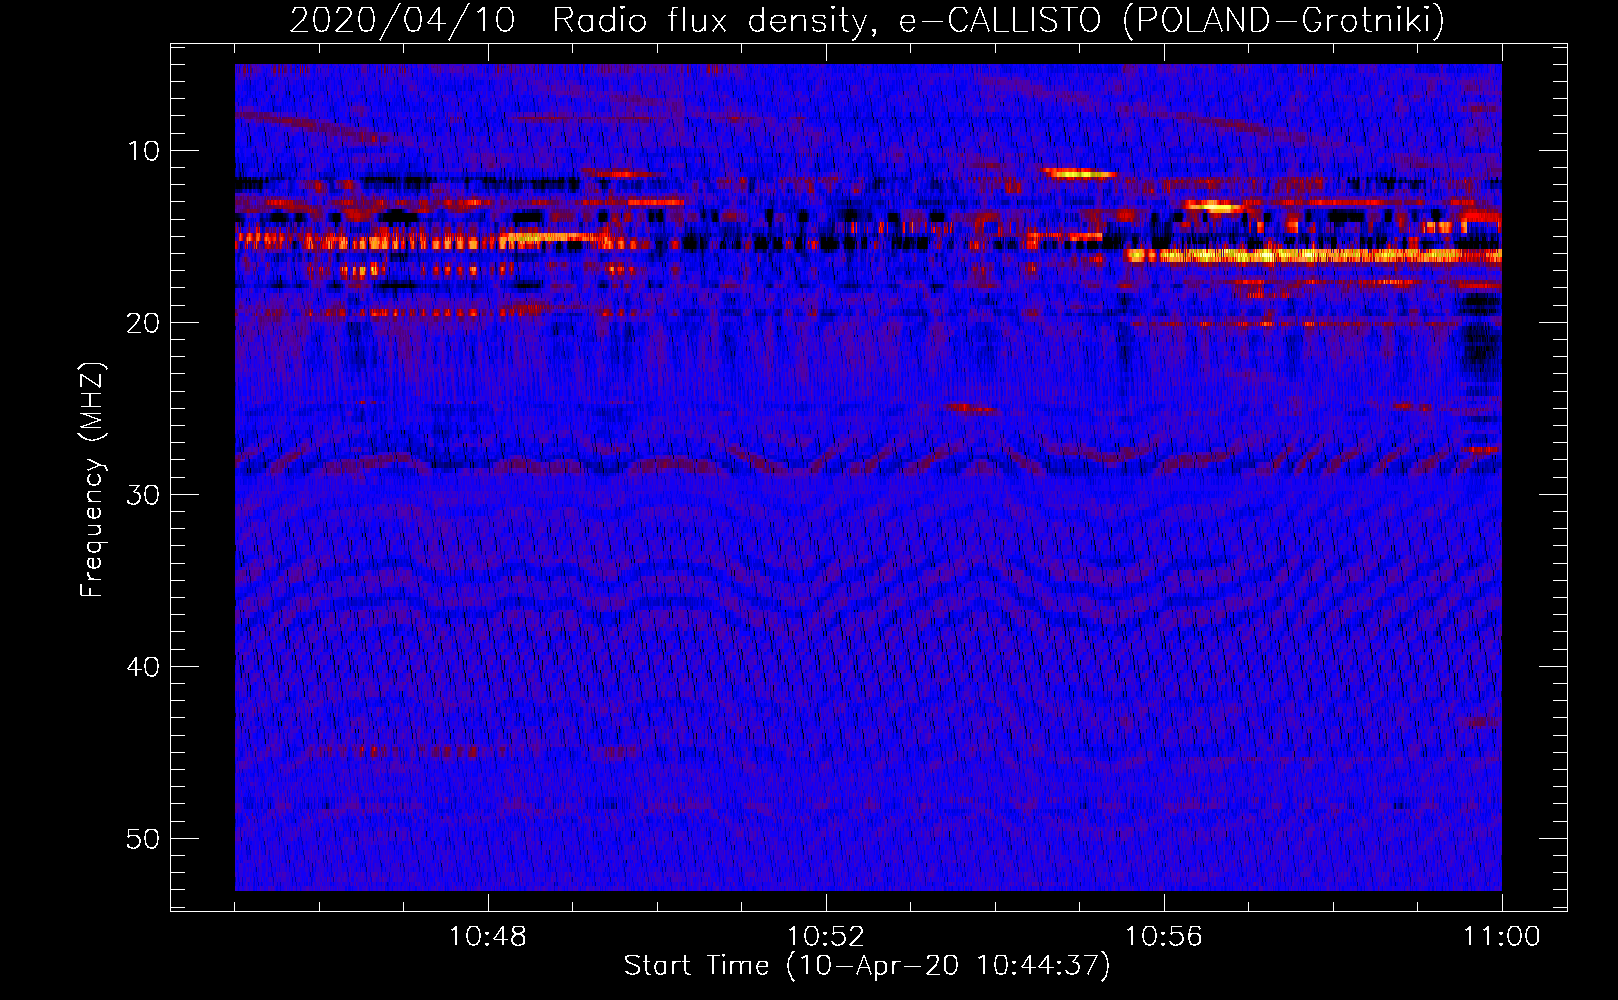Click the 'Start Time (10-Apr-20 10:44:37)' axis label
Image resolution: width=1618 pixels, height=1000 pixels.
(867, 966)
